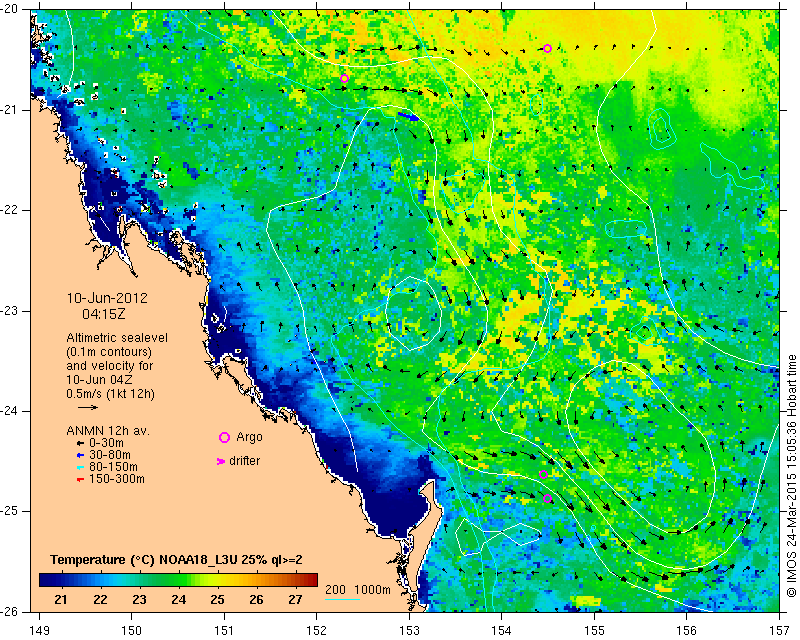
Task: Click the longitude axis label 152
Action: pos(317,631)
